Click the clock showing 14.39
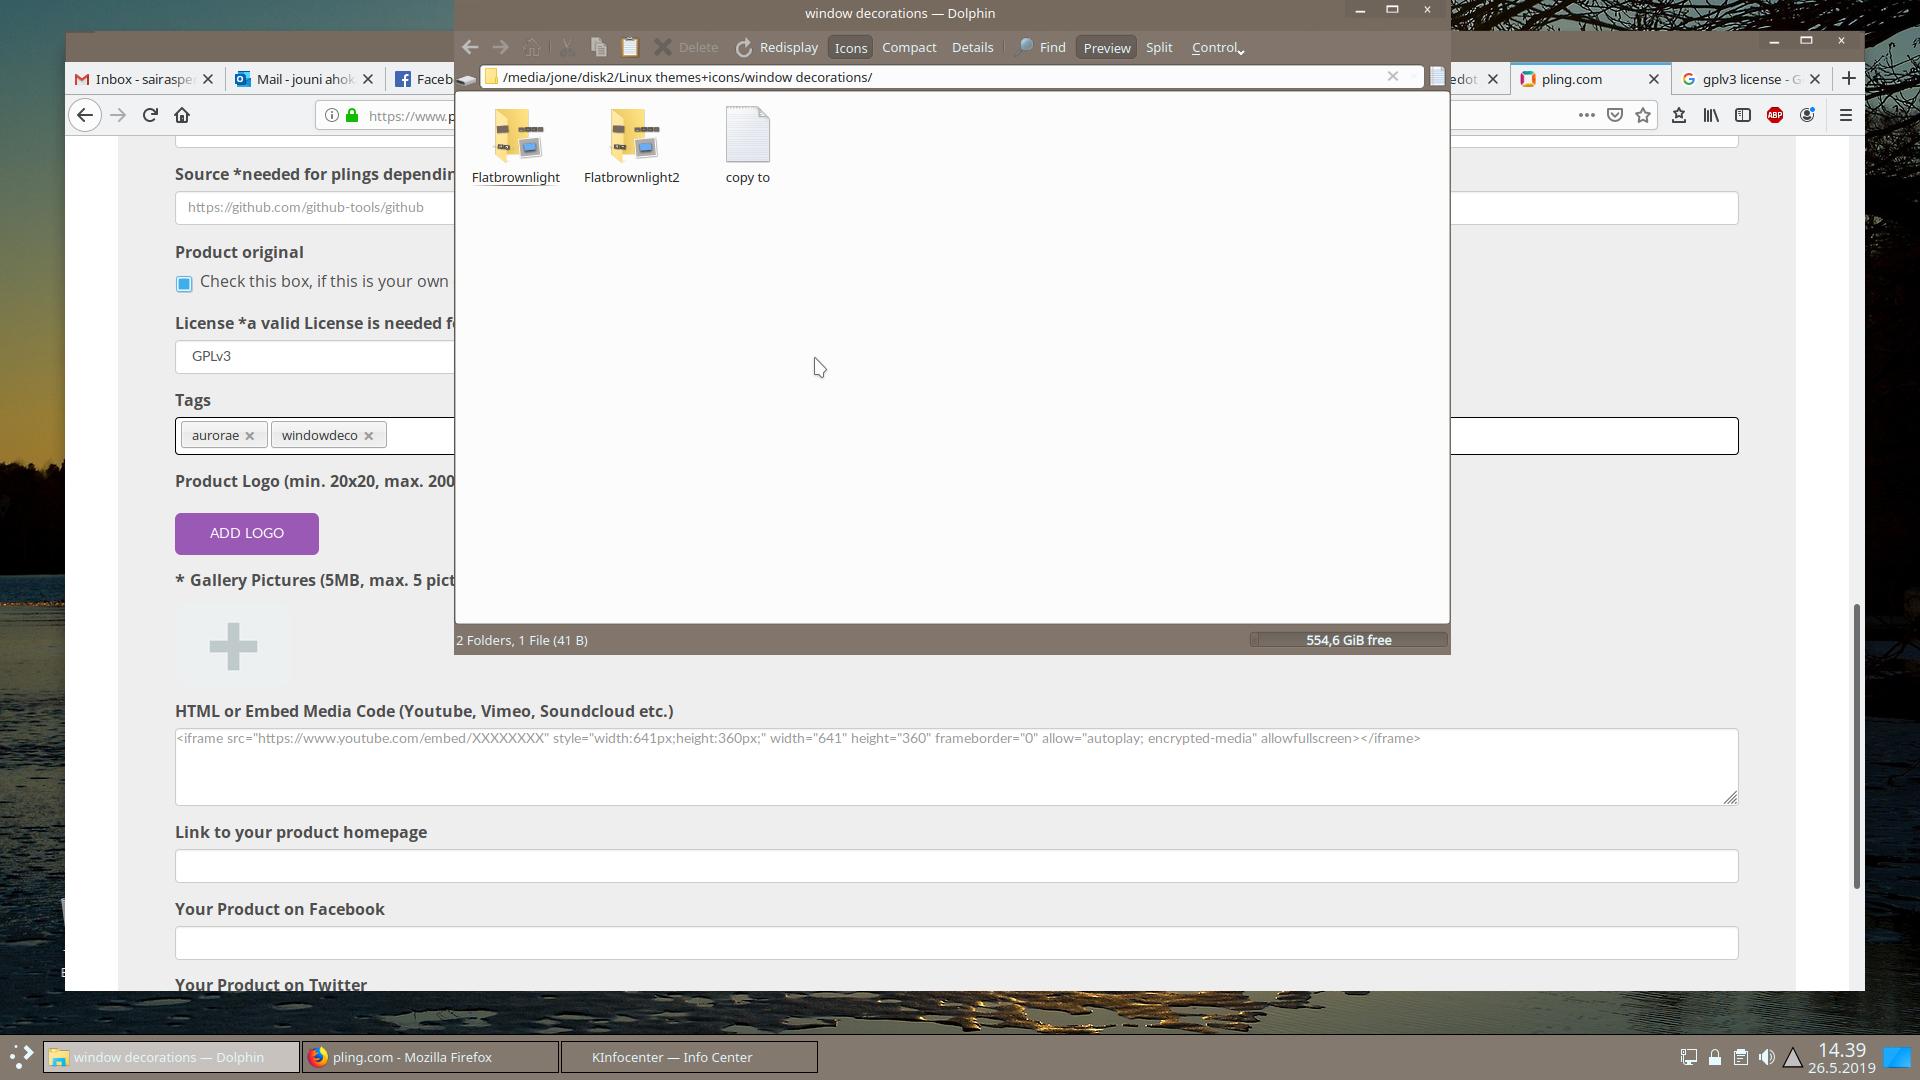The width and height of the screenshot is (1920, 1080). (1841, 1050)
